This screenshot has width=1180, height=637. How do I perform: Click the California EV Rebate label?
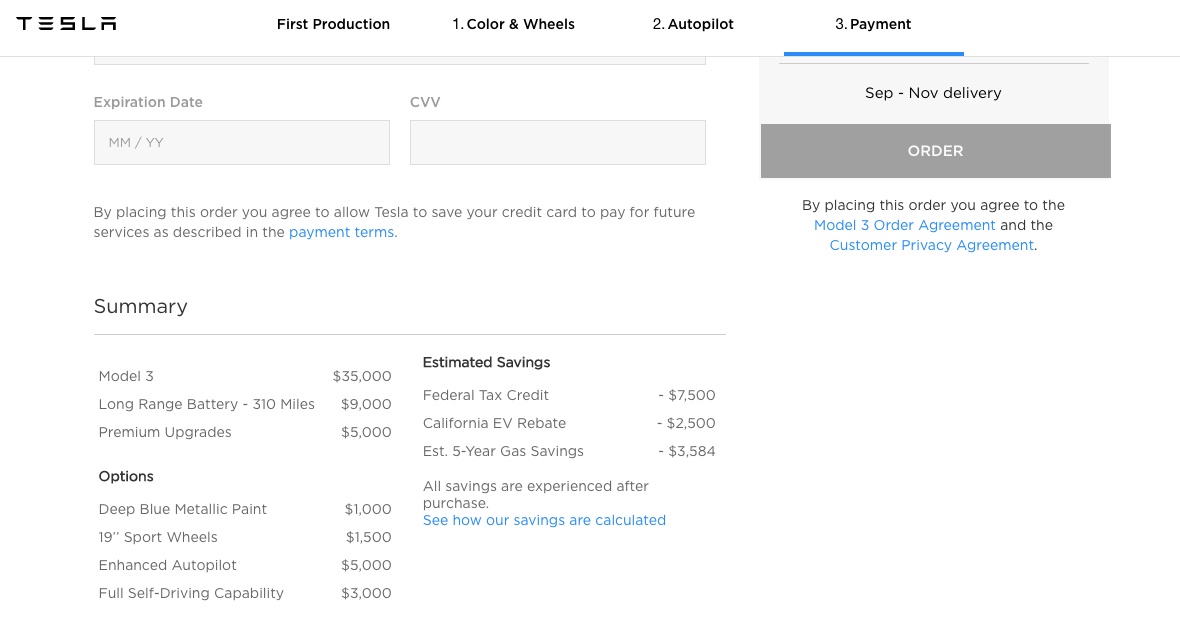coord(494,423)
